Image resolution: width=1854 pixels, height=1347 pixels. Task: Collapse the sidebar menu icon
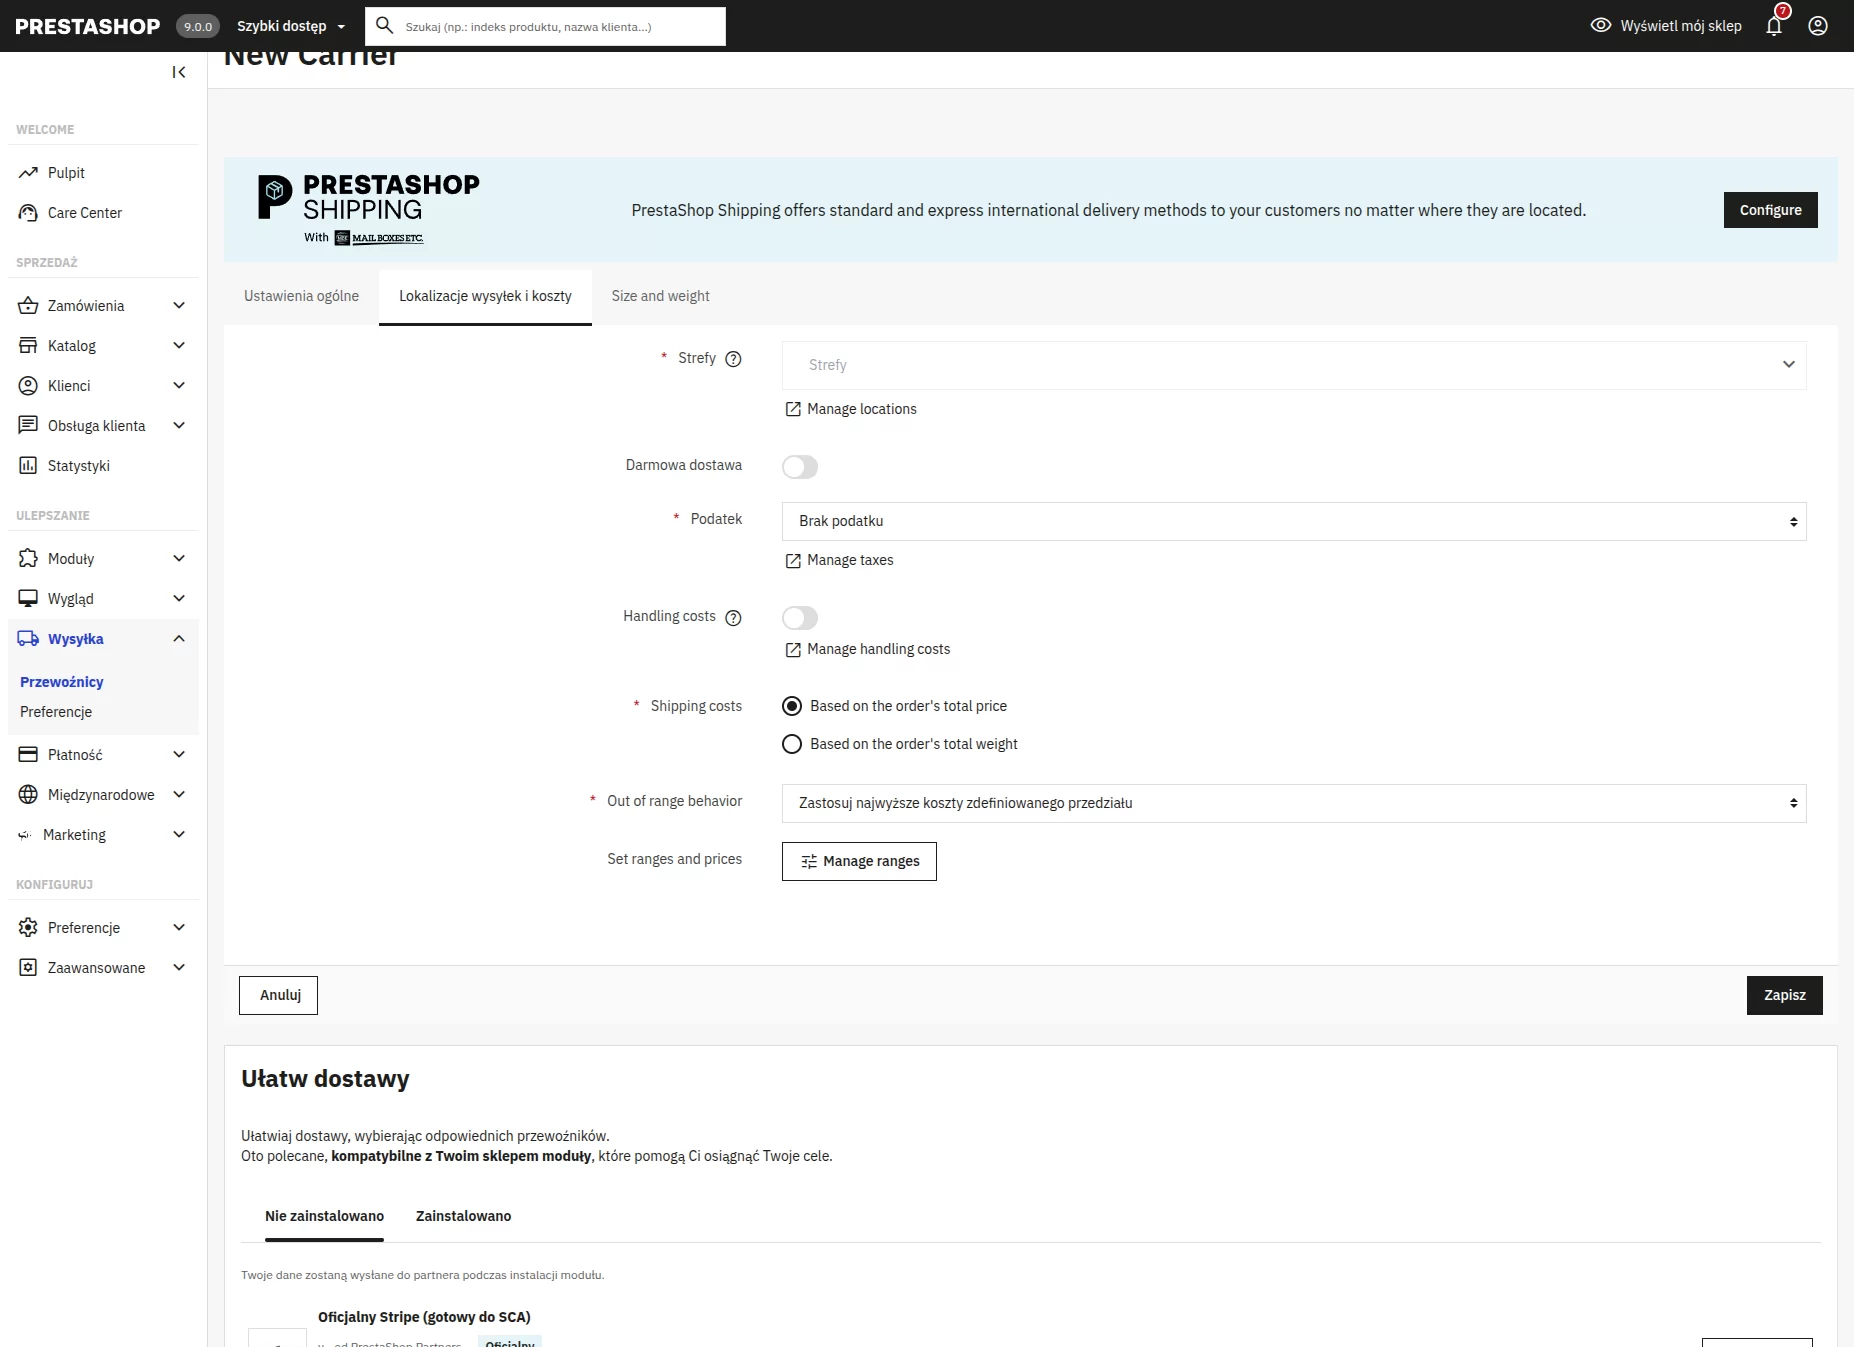pyautogui.click(x=179, y=72)
